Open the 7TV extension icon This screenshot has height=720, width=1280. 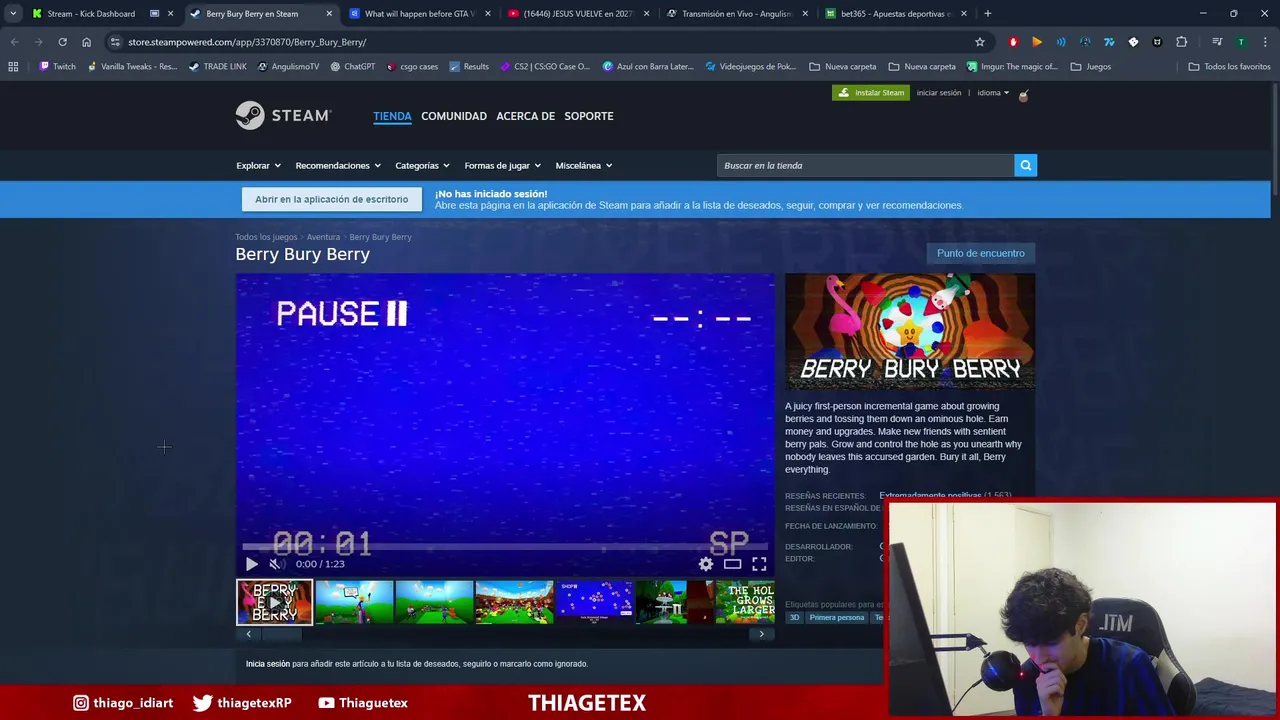[x=1109, y=42]
